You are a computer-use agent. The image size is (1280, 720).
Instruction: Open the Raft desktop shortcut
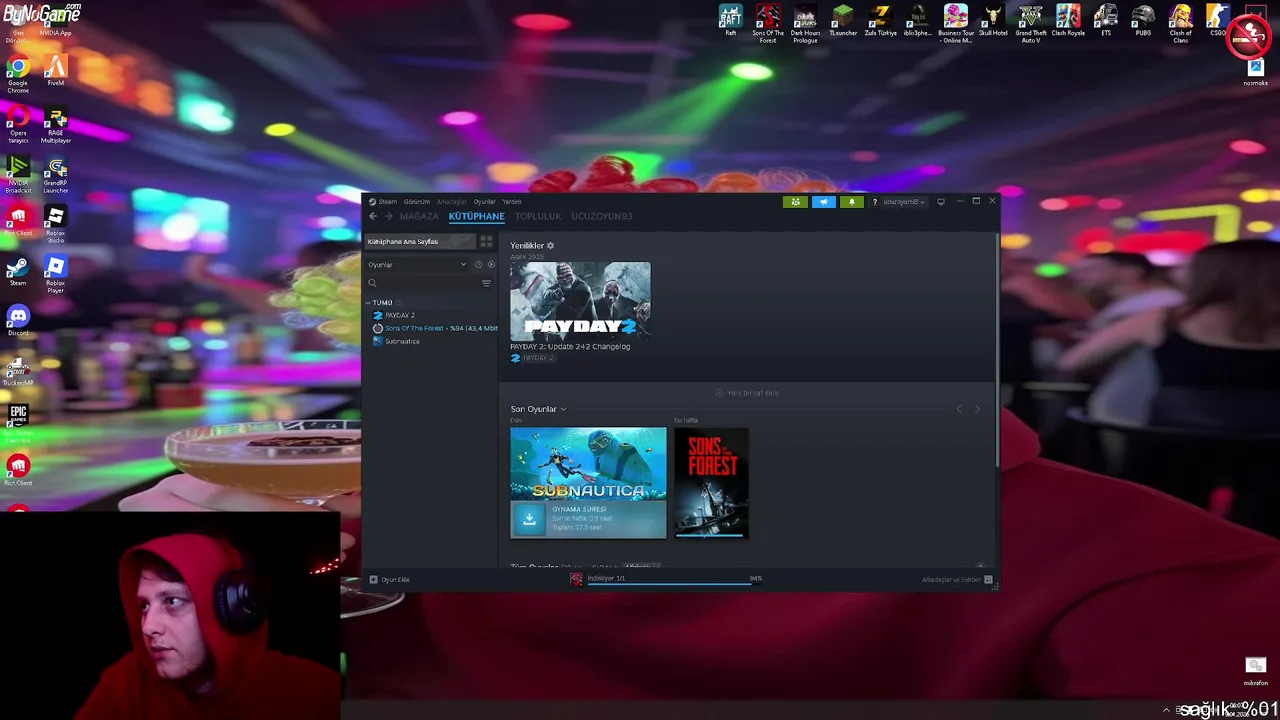coord(731,21)
